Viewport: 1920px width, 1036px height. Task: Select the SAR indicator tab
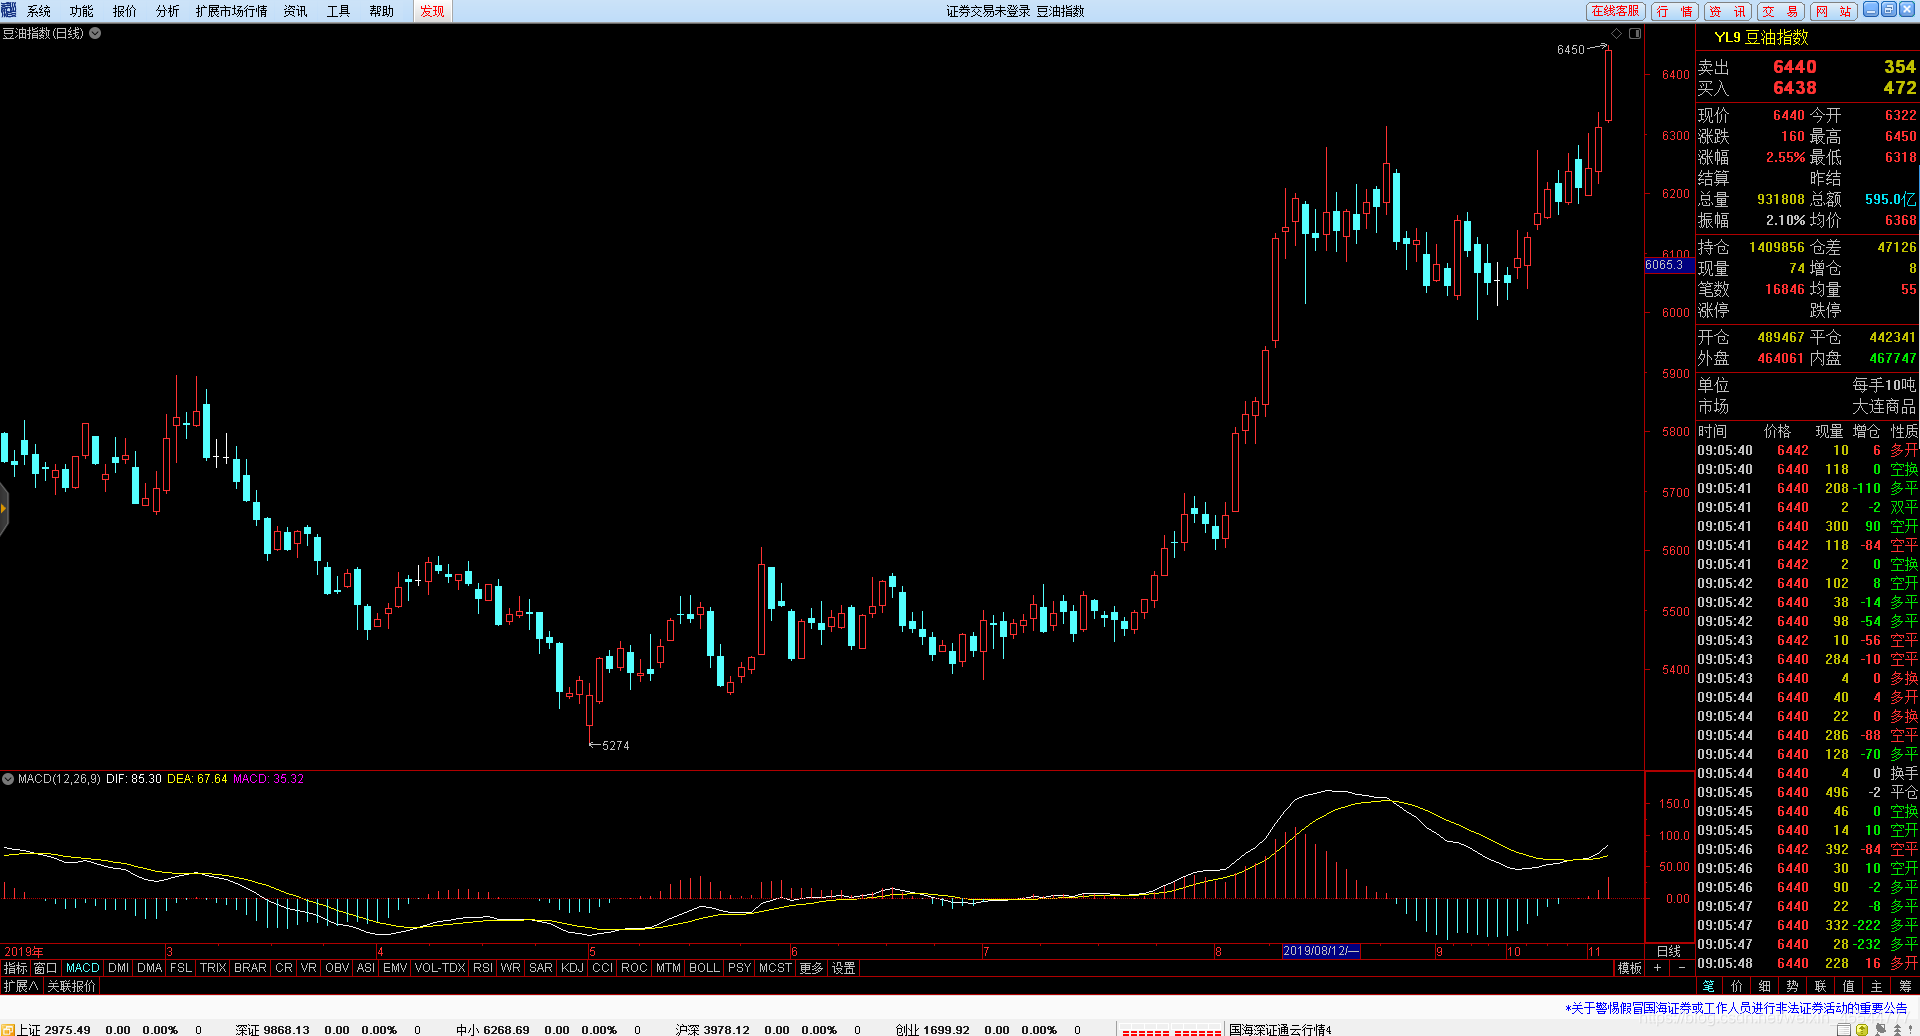(x=541, y=968)
